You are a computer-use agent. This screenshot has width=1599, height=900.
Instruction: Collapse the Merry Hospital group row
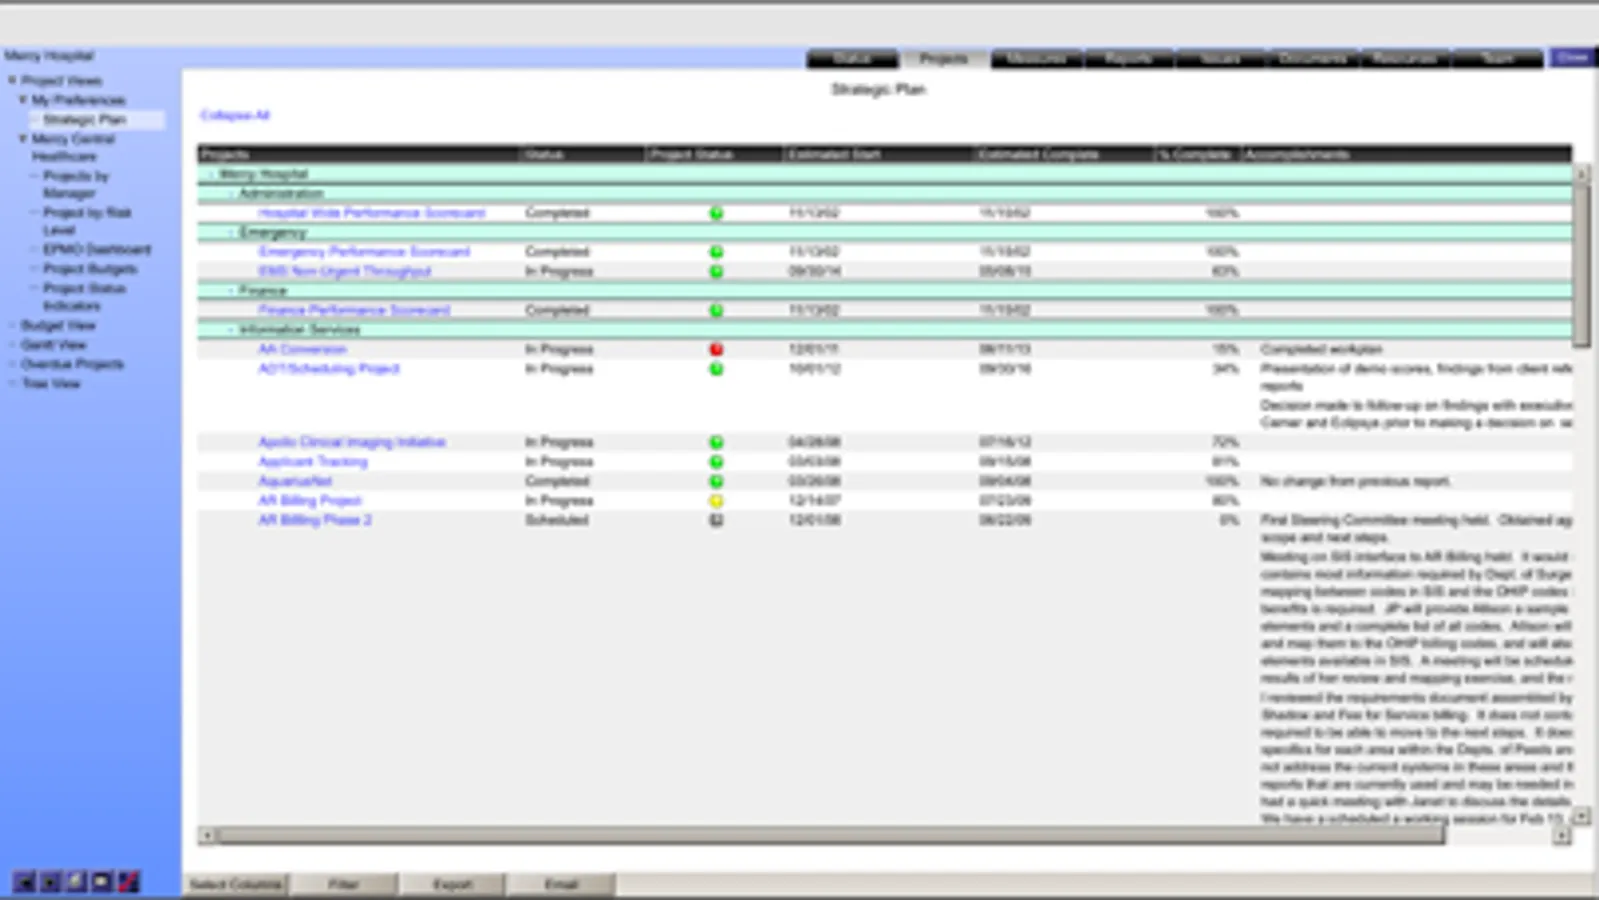211,174
